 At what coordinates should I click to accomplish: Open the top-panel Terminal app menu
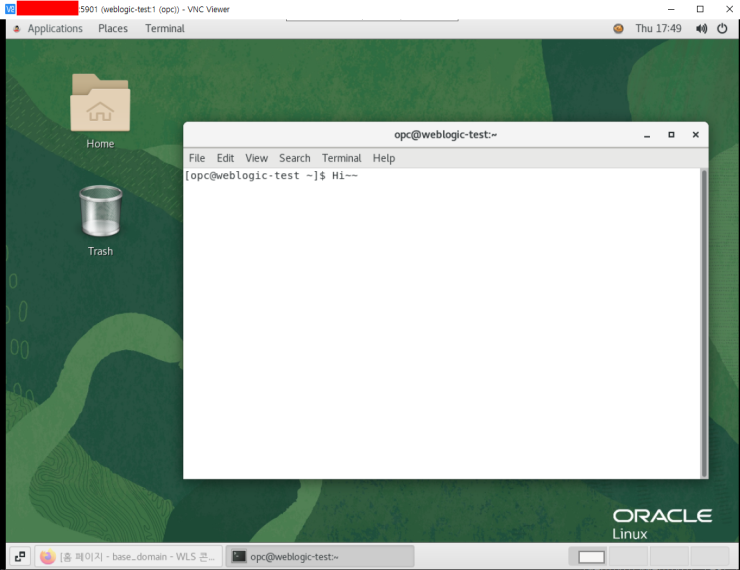coord(165,29)
